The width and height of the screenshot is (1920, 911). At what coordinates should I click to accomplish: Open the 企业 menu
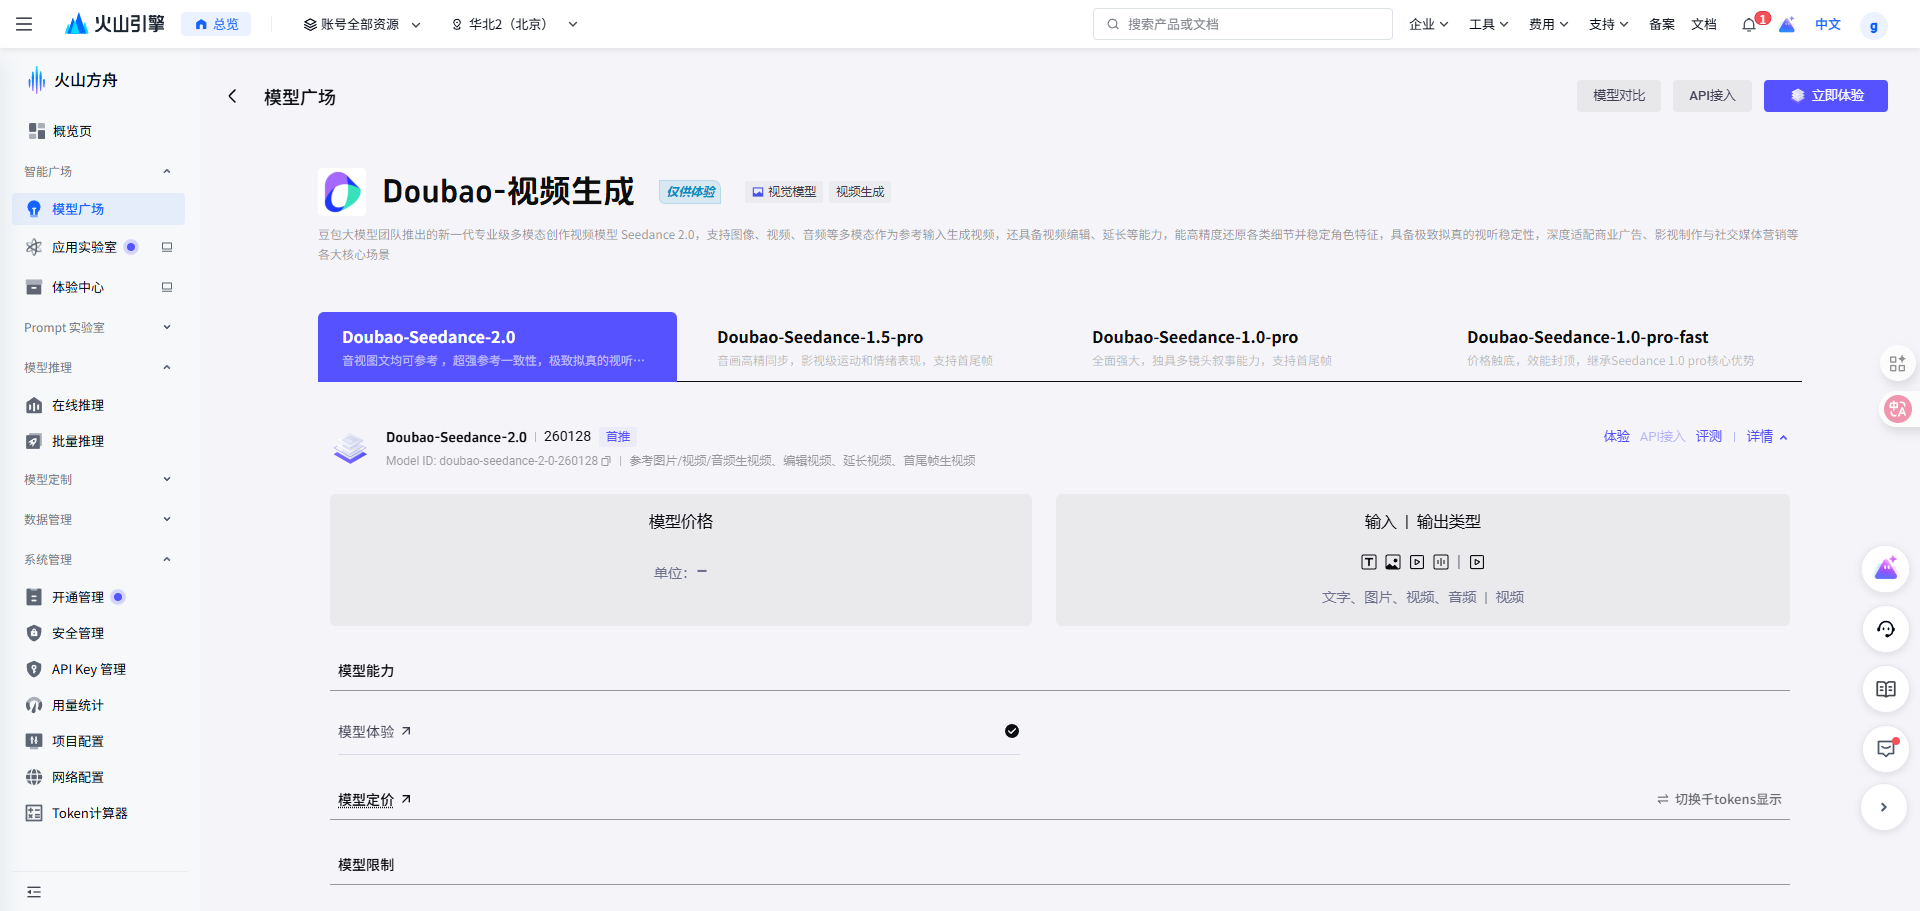pos(1428,24)
